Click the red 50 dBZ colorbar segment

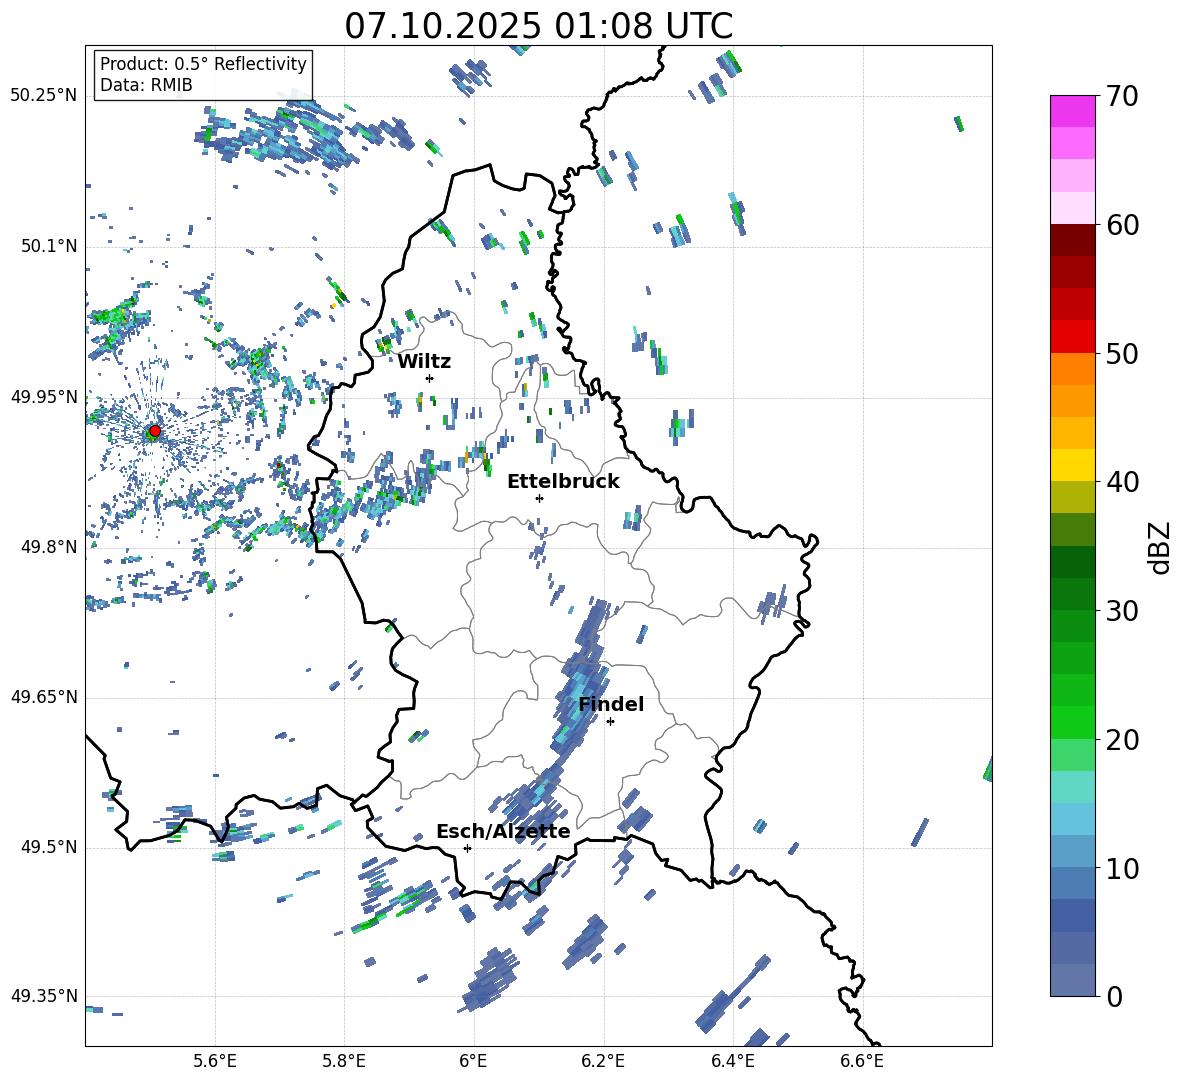click(x=1072, y=337)
